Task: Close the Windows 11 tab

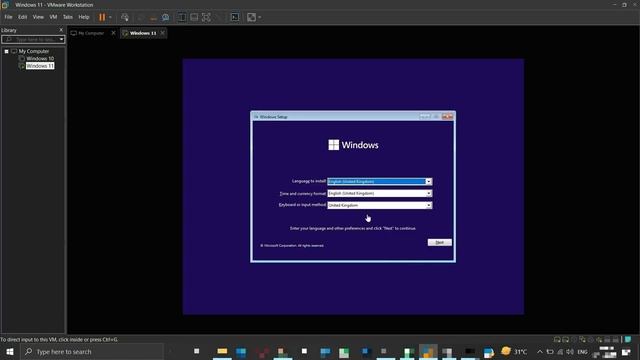Action: click(x=162, y=33)
